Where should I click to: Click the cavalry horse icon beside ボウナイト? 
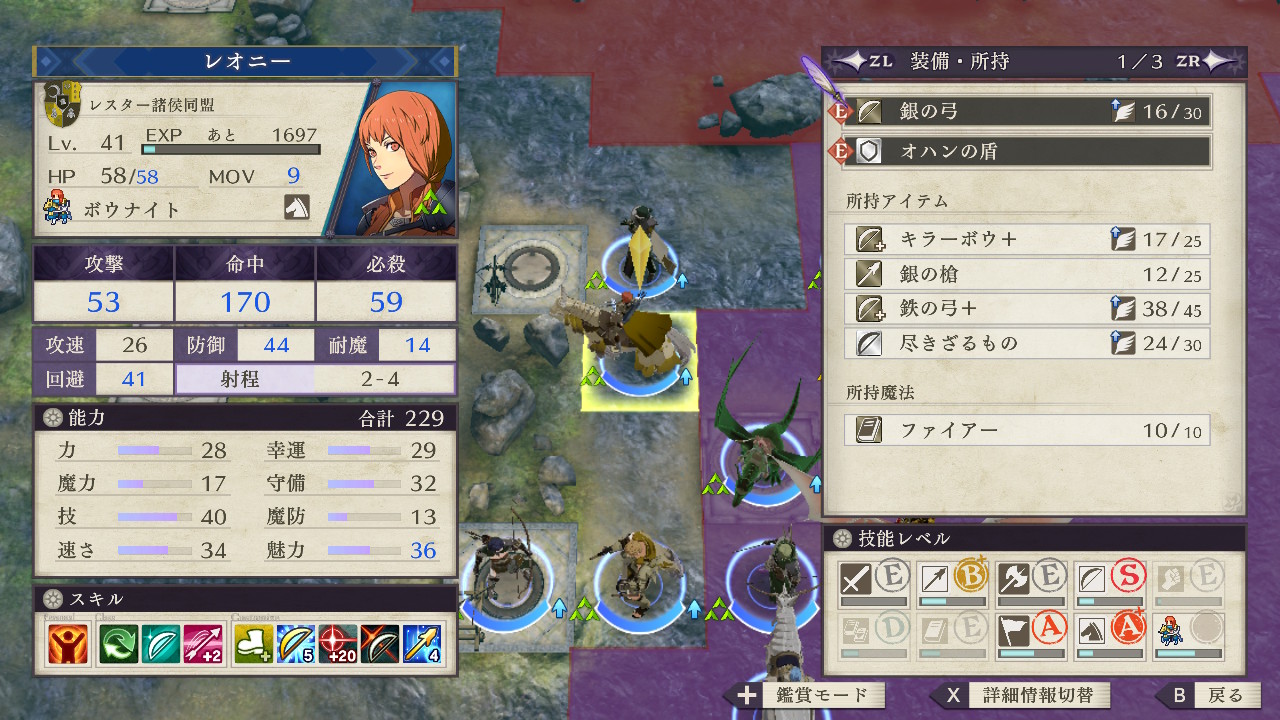pyautogui.click(x=297, y=207)
